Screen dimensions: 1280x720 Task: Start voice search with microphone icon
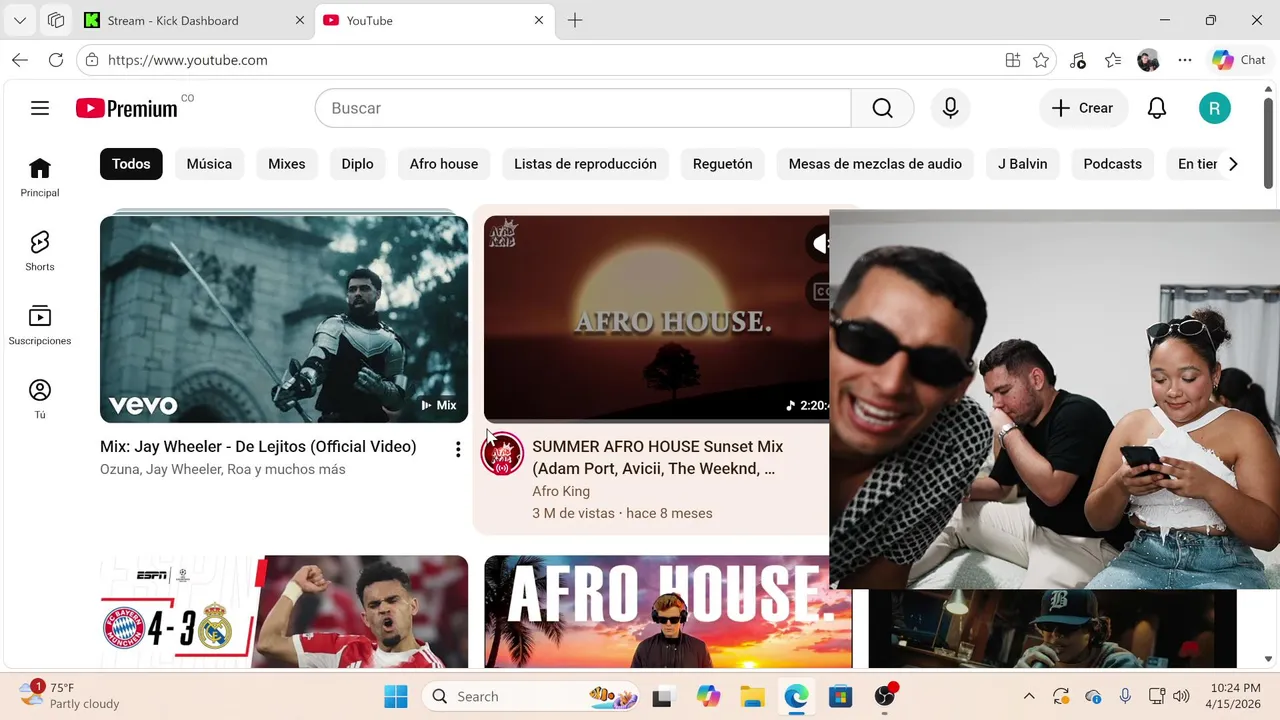tap(950, 108)
